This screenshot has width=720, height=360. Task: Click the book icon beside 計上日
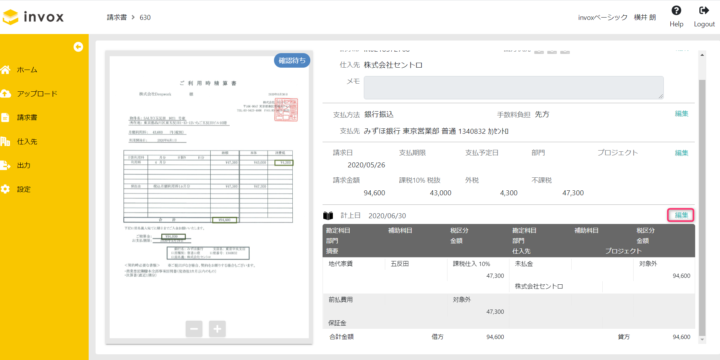pyautogui.click(x=328, y=215)
